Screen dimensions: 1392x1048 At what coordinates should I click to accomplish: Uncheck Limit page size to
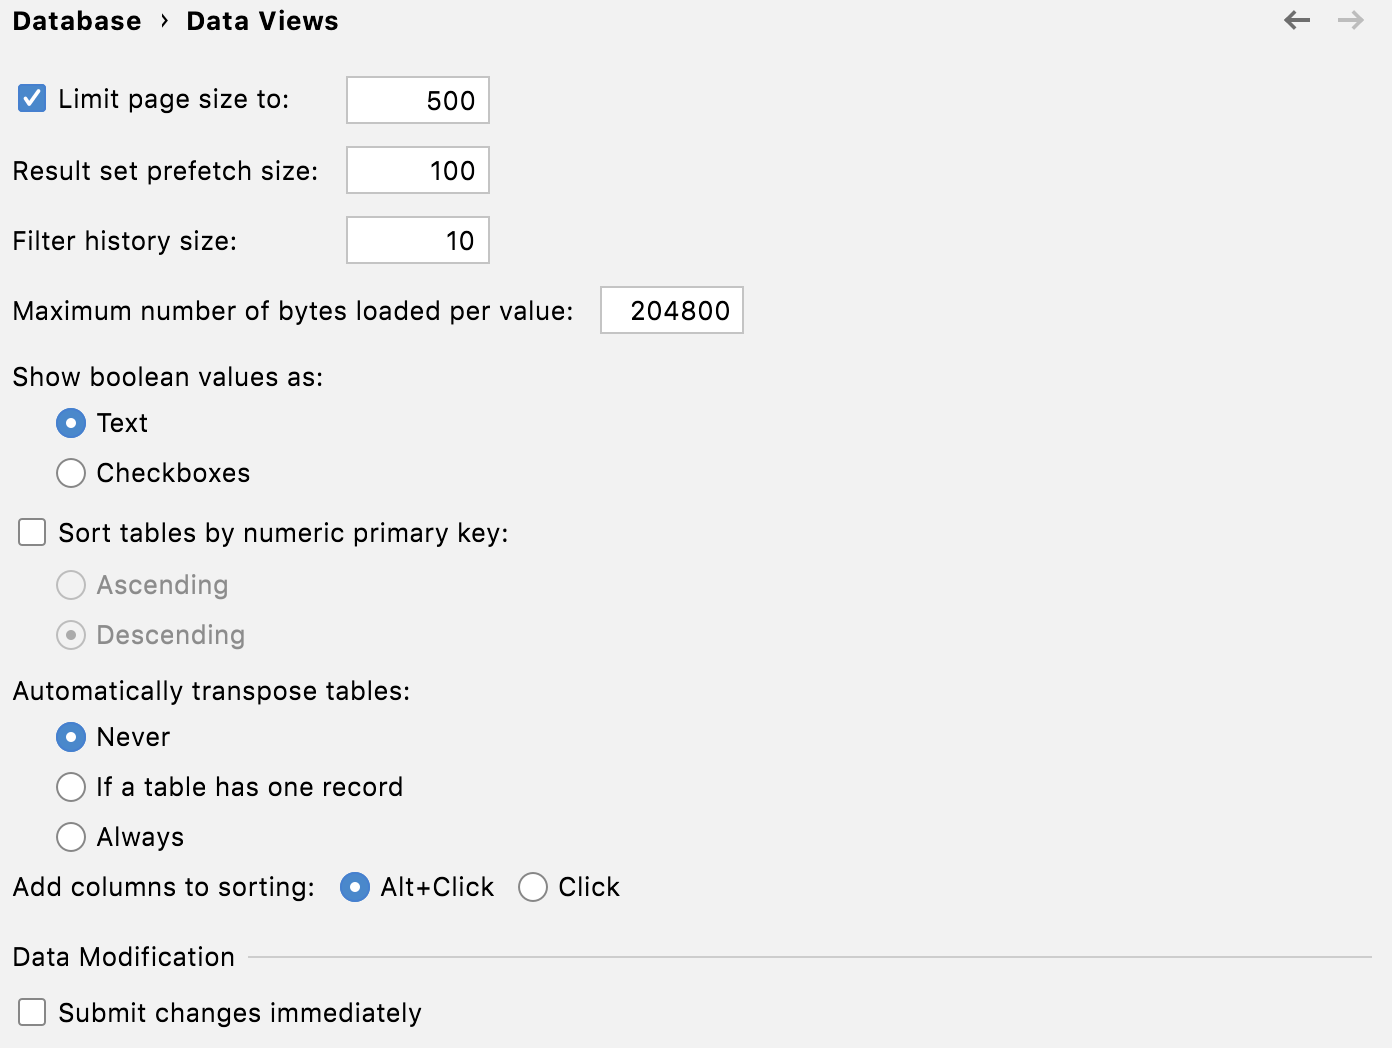[x=31, y=97]
